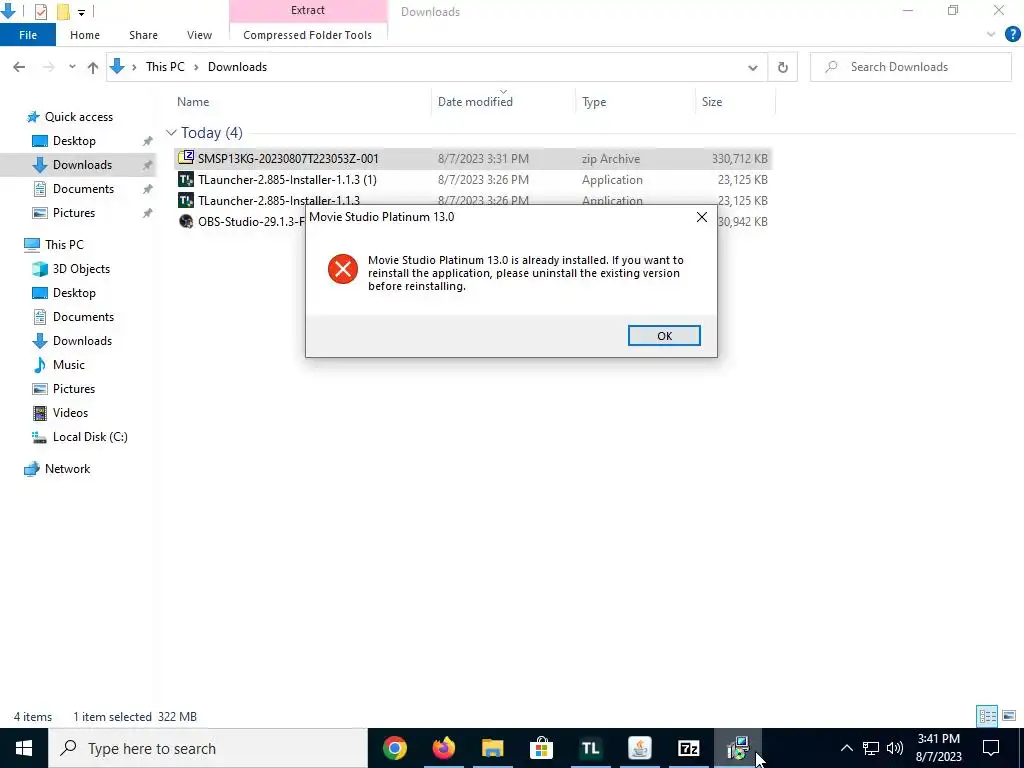This screenshot has width=1024, height=768.
Task: Switch to large icons view layout
Action: coord(1009,716)
